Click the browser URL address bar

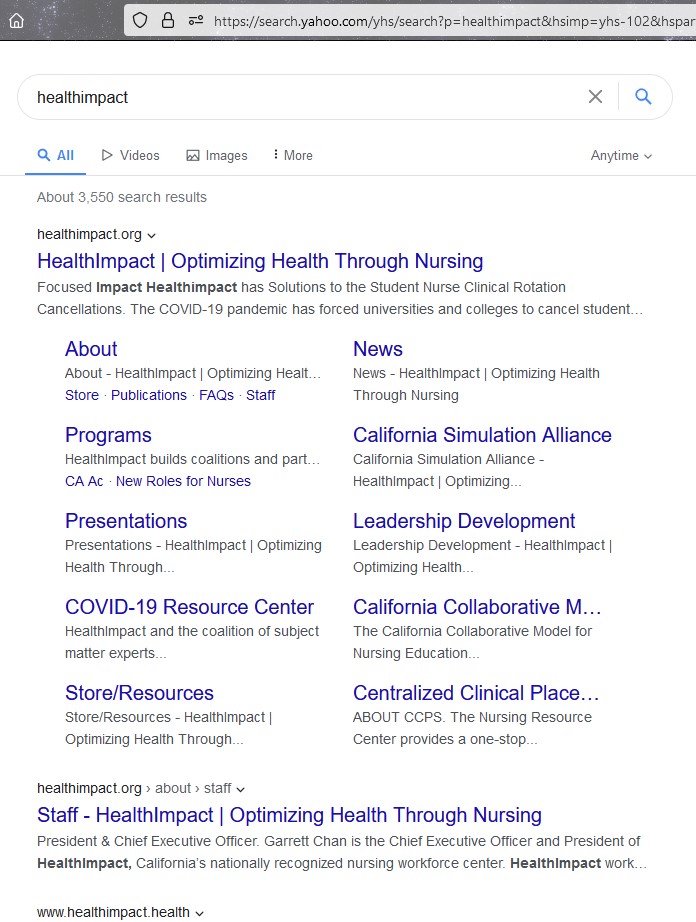[450, 20]
